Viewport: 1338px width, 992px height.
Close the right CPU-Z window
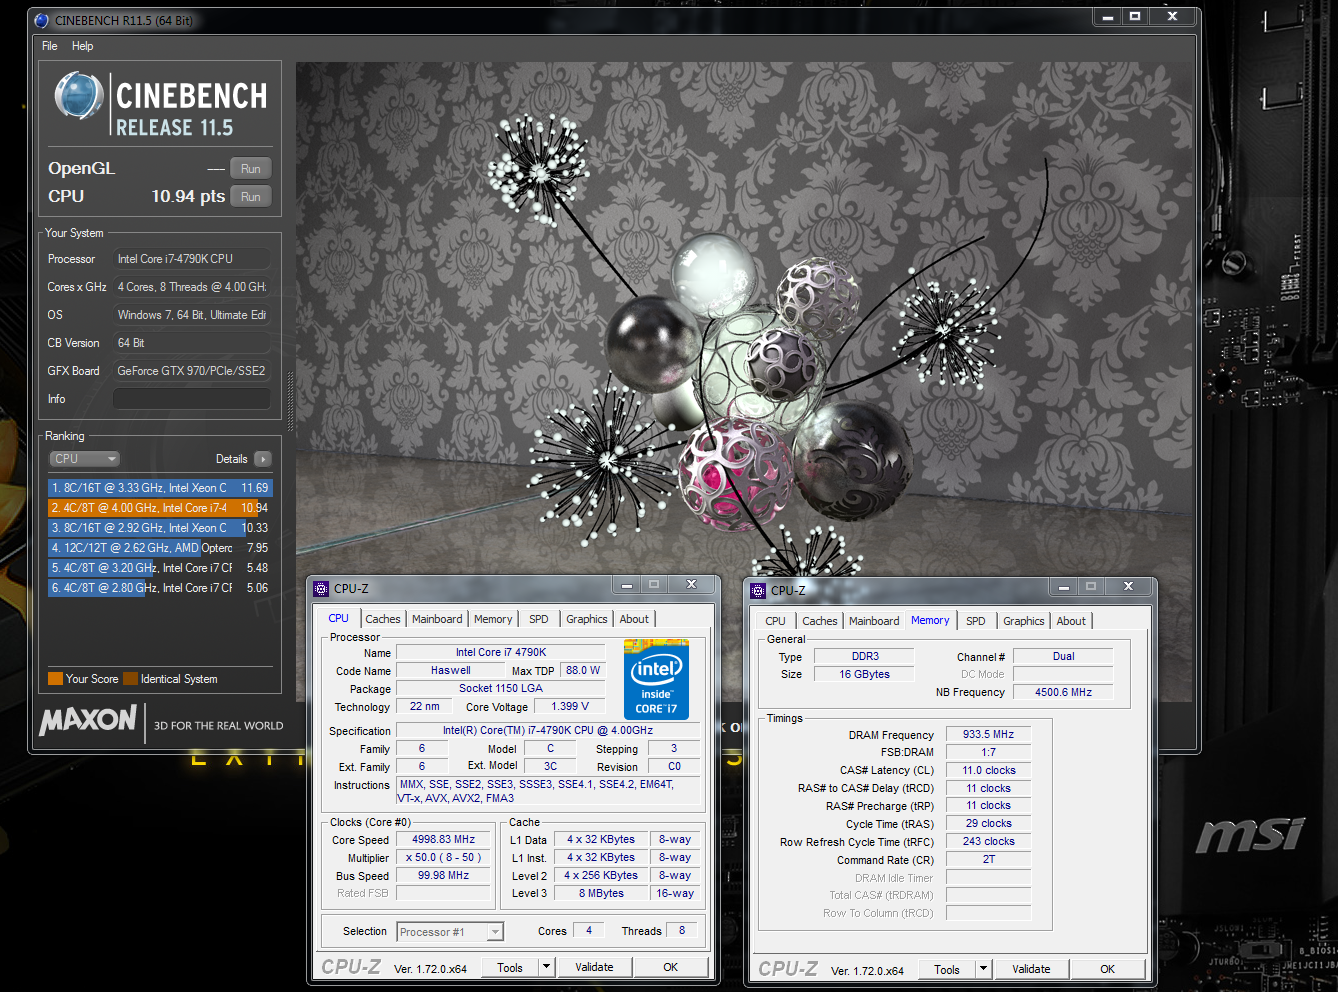(1128, 587)
